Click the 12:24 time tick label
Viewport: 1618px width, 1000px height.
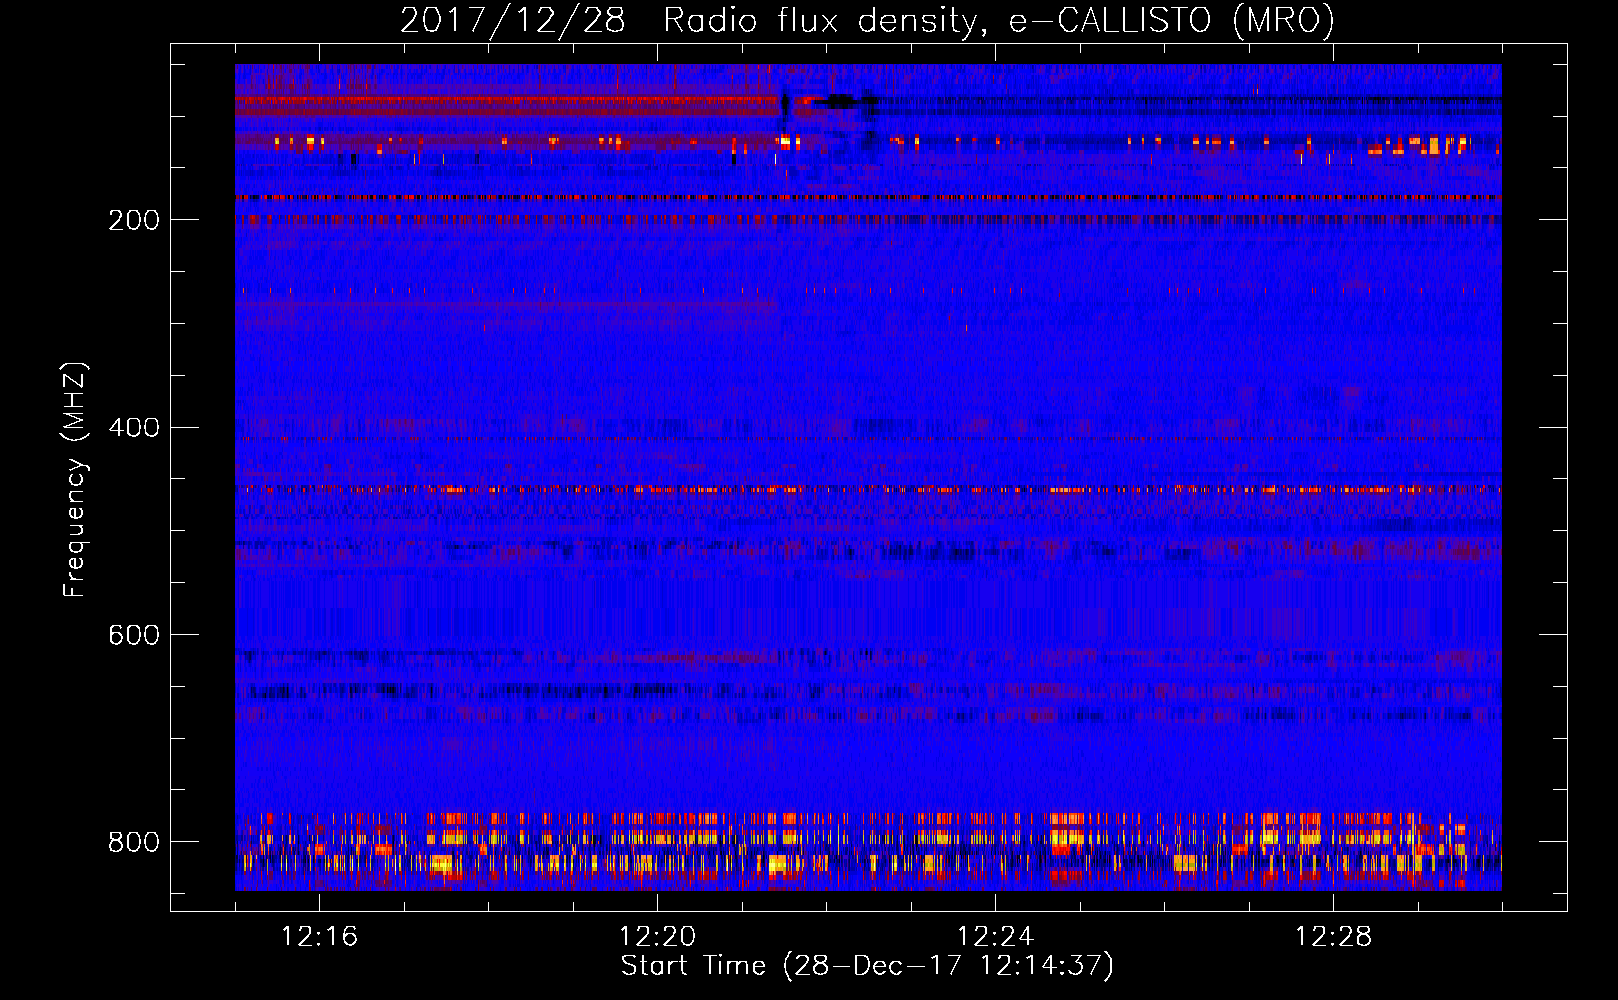click(x=995, y=937)
